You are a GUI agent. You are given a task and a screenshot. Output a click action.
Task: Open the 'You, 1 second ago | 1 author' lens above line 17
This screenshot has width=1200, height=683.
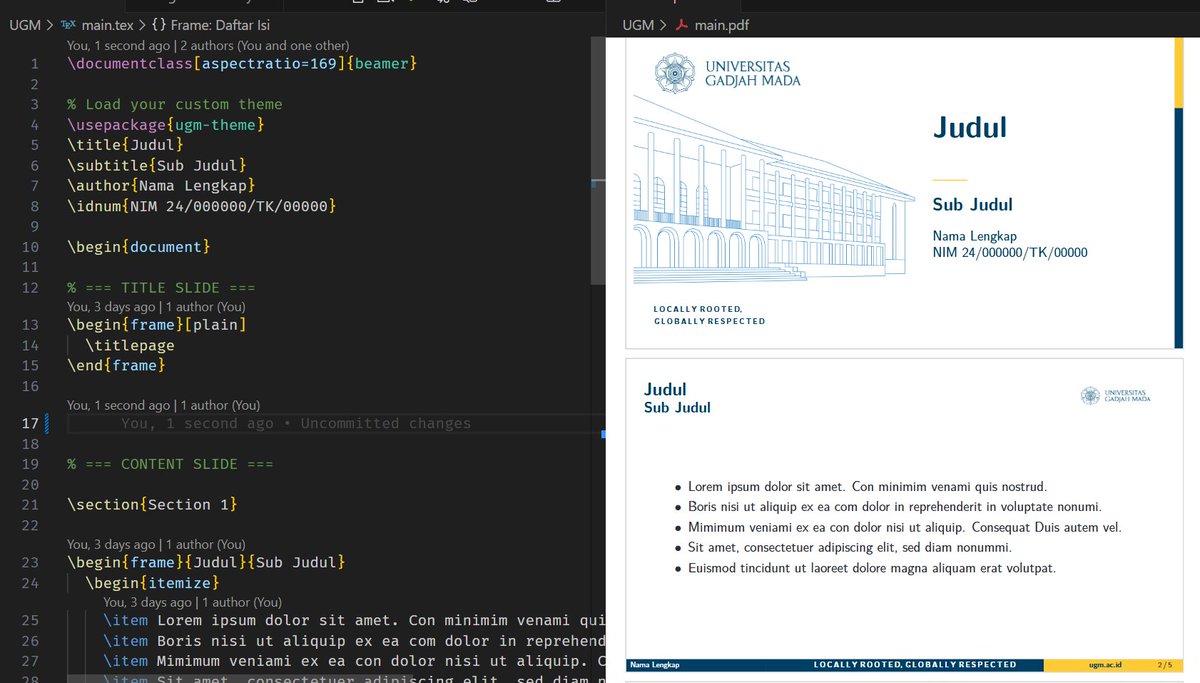pos(163,405)
